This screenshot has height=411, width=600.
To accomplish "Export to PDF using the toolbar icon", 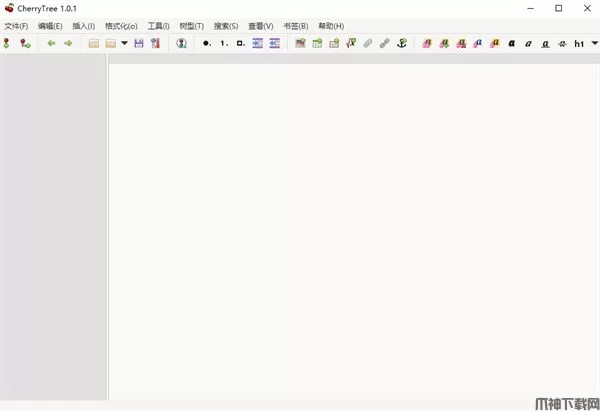I will coord(155,43).
